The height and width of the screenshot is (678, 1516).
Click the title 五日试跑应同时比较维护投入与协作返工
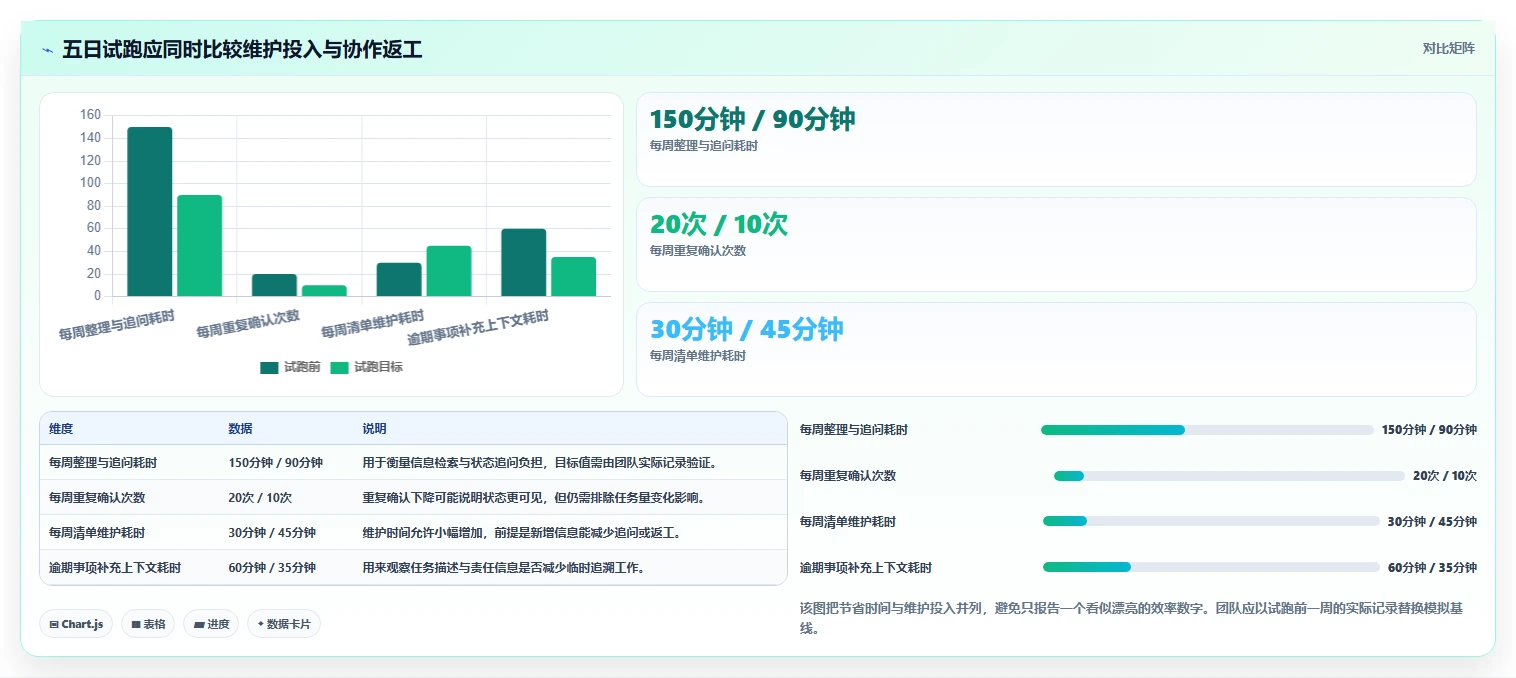pos(242,49)
